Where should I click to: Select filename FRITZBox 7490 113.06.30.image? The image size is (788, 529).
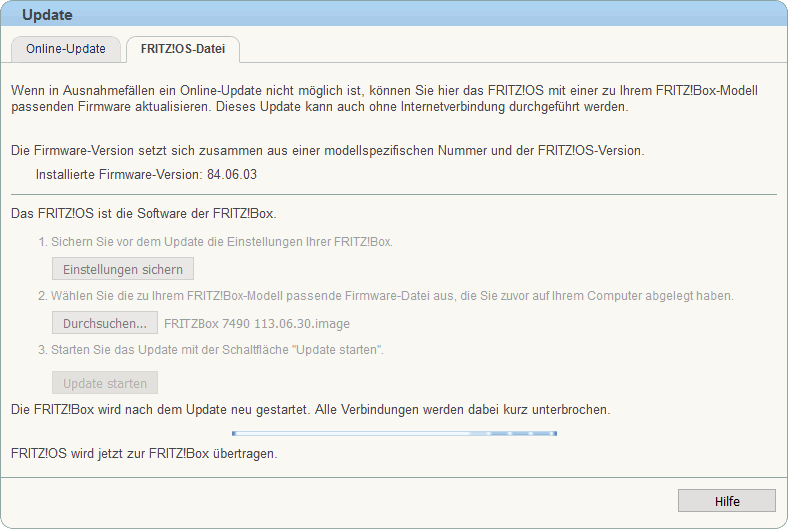(x=257, y=324)
